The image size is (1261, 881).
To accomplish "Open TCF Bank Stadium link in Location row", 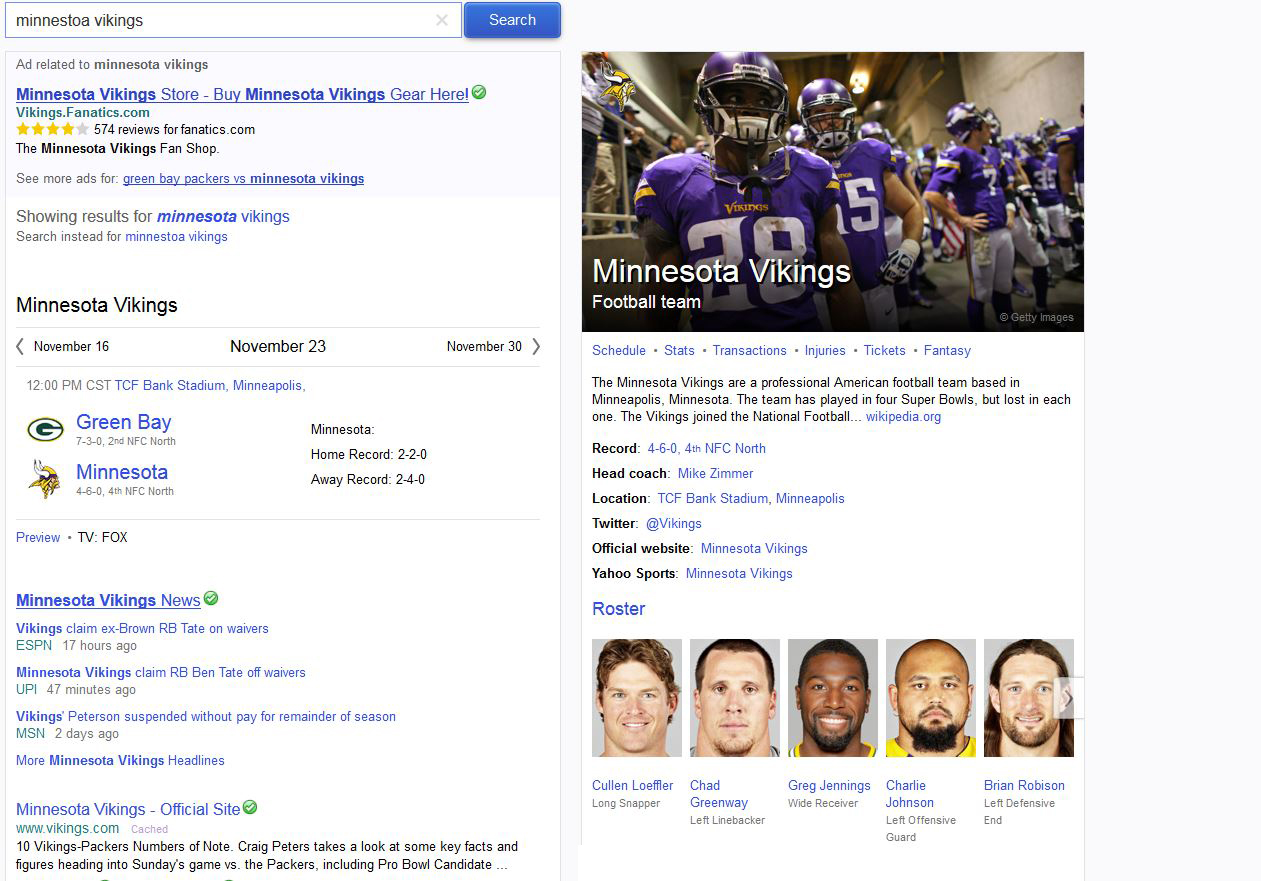I will pos(751,499).
